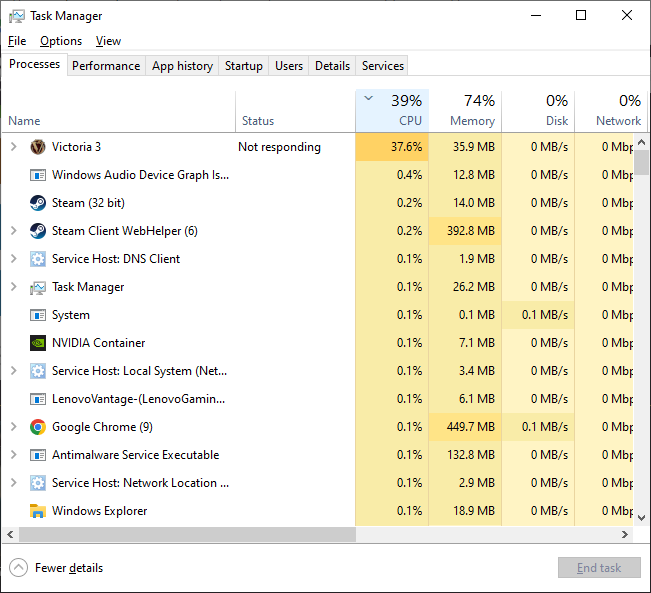
Task: Click the 37.6% CPU value
Action: tap(406, 147)
